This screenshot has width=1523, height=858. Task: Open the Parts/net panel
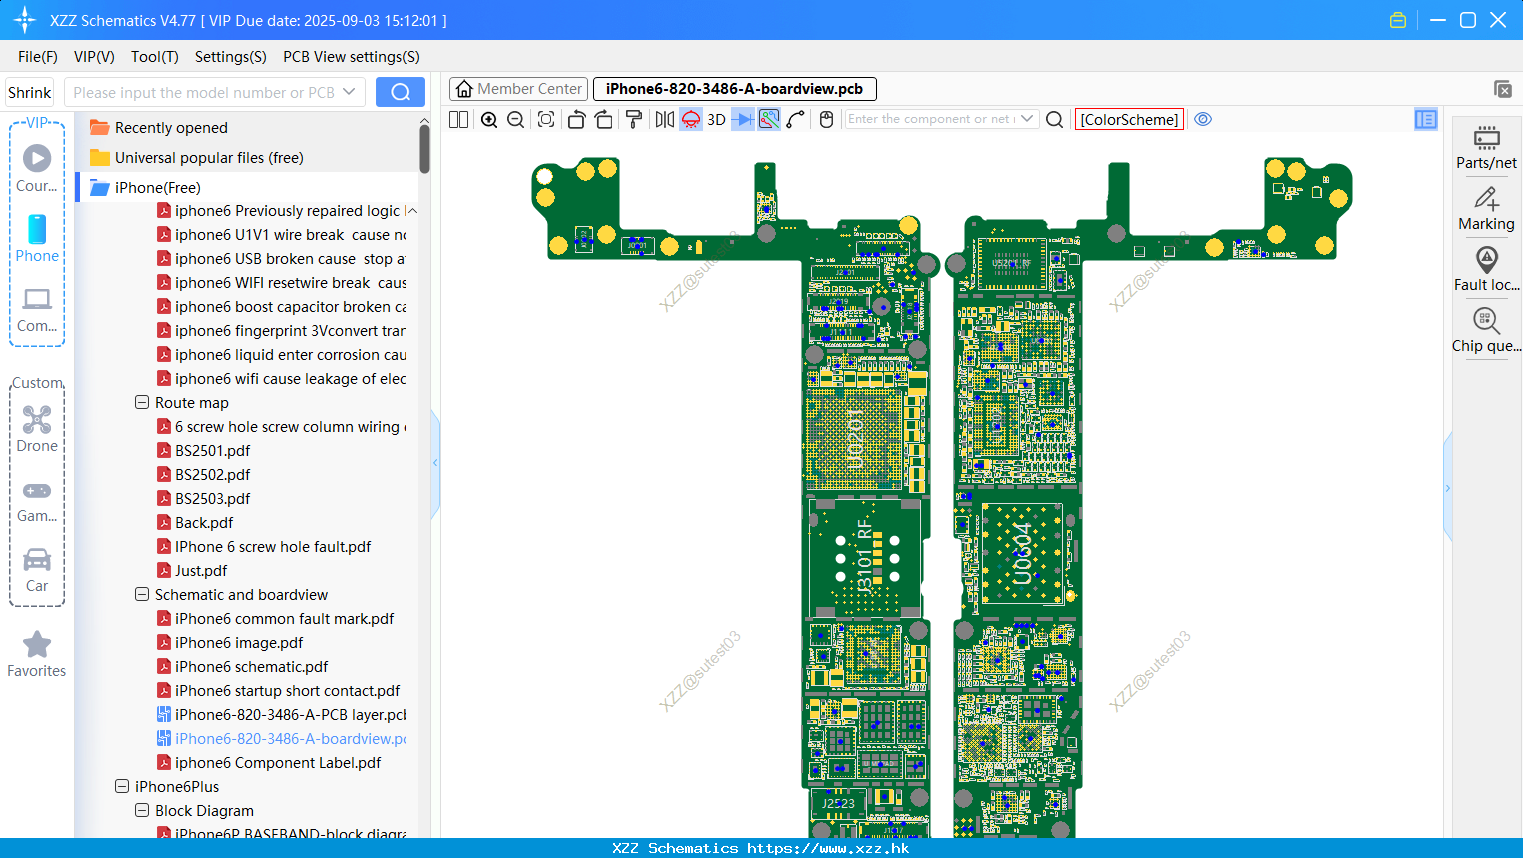(1486, 147)
